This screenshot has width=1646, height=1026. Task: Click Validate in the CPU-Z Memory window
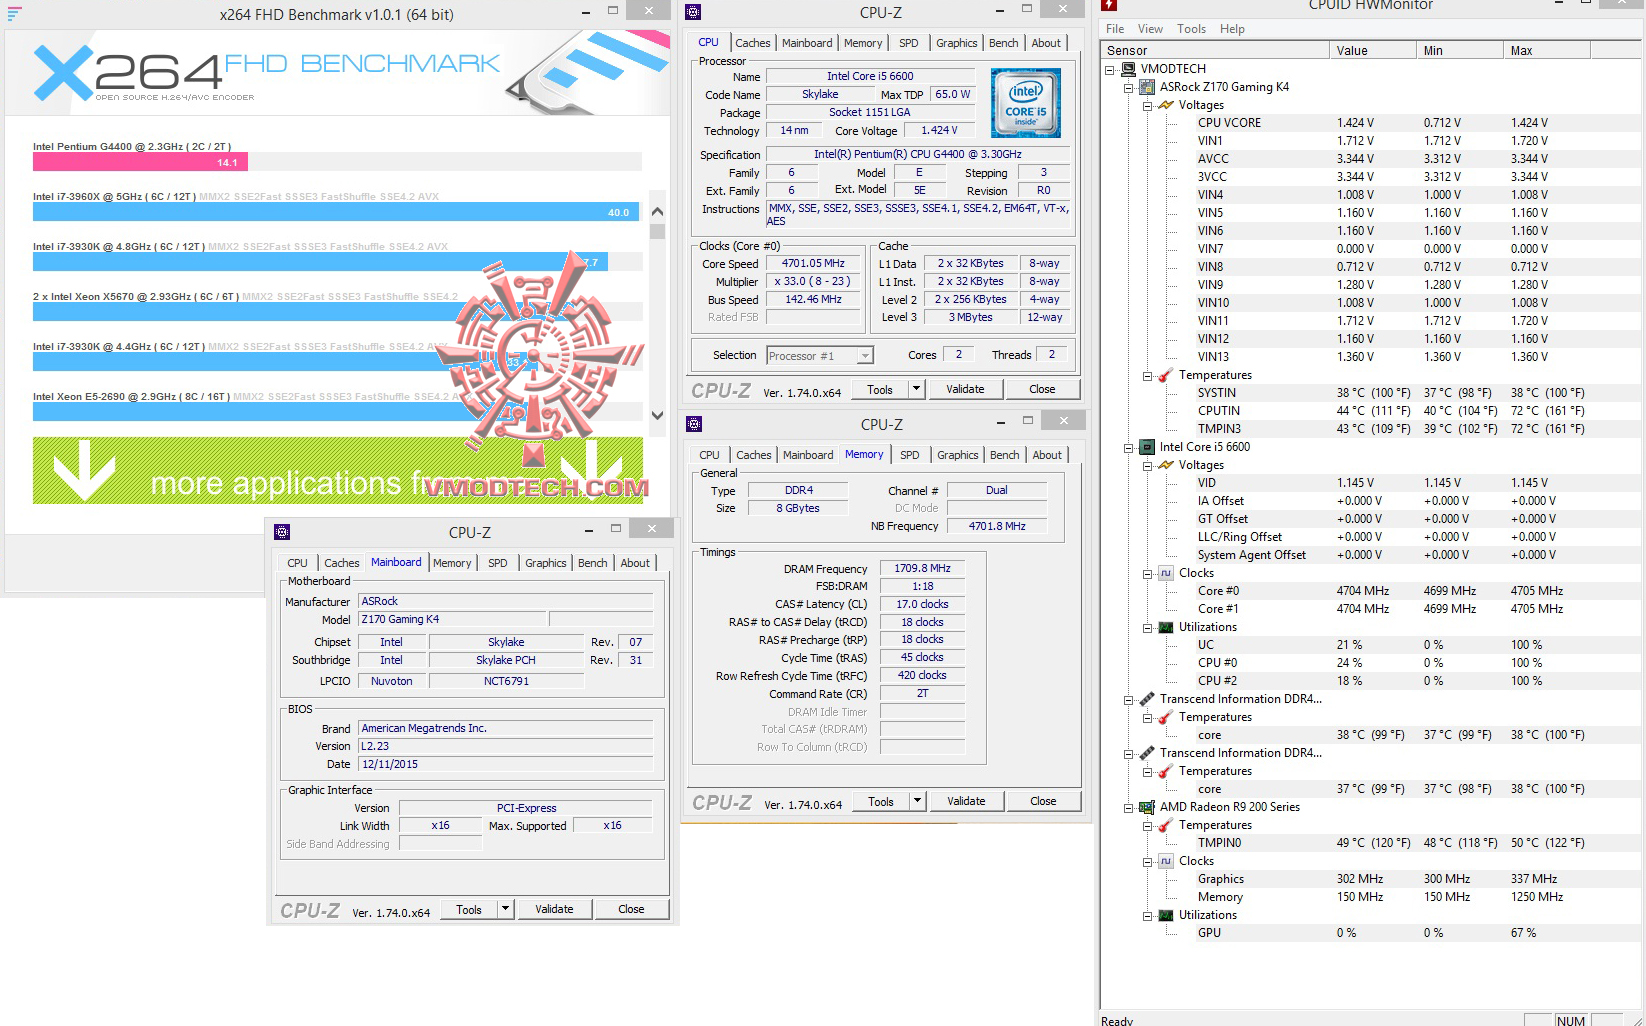[x=966, y=801]
